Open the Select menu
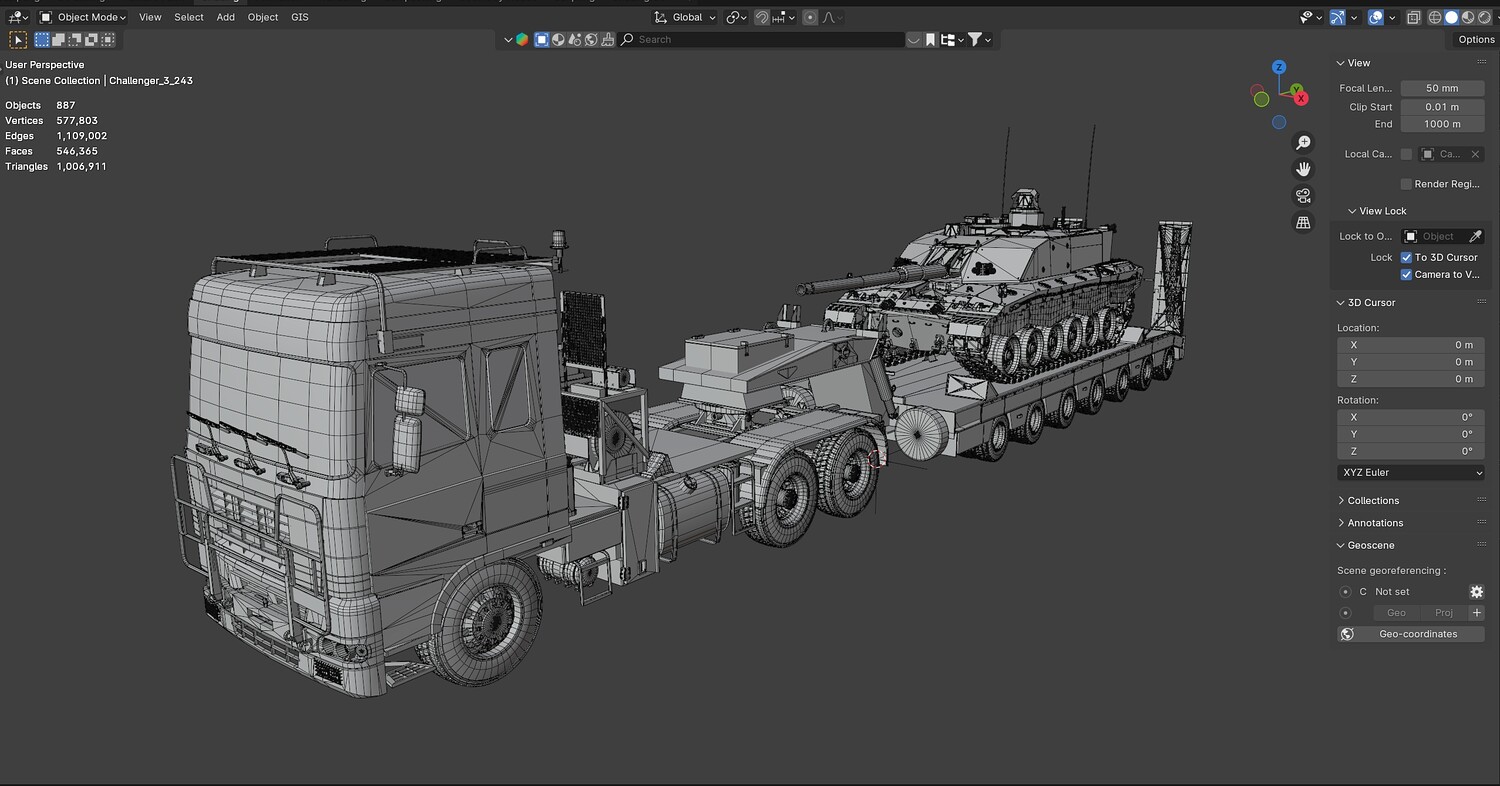This screenshot has width=1500, height=786. 189,17
